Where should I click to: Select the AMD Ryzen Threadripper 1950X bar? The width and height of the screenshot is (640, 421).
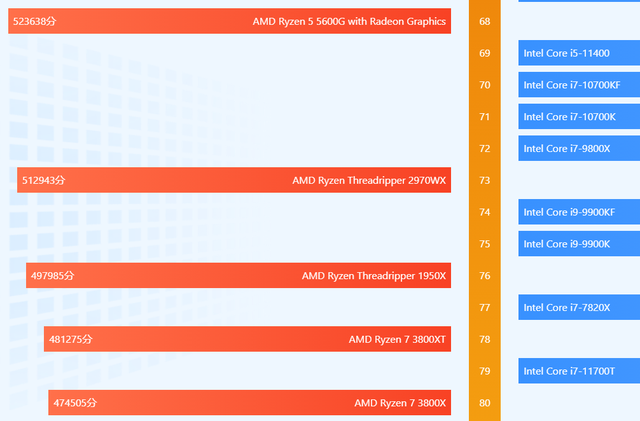click(x=238, y=275)
